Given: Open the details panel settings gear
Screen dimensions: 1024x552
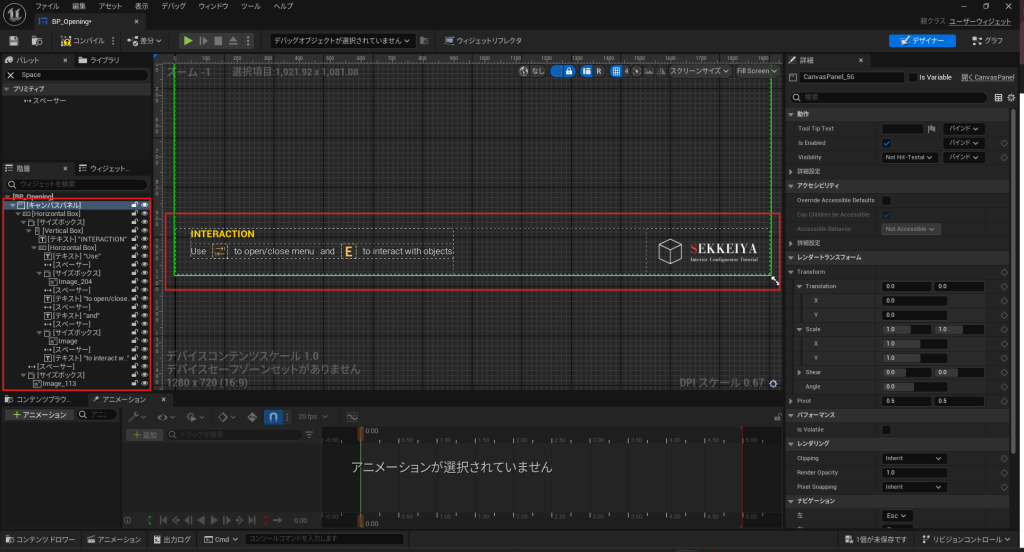Looking at the screenshot, I should click(x=1011, y=98).
